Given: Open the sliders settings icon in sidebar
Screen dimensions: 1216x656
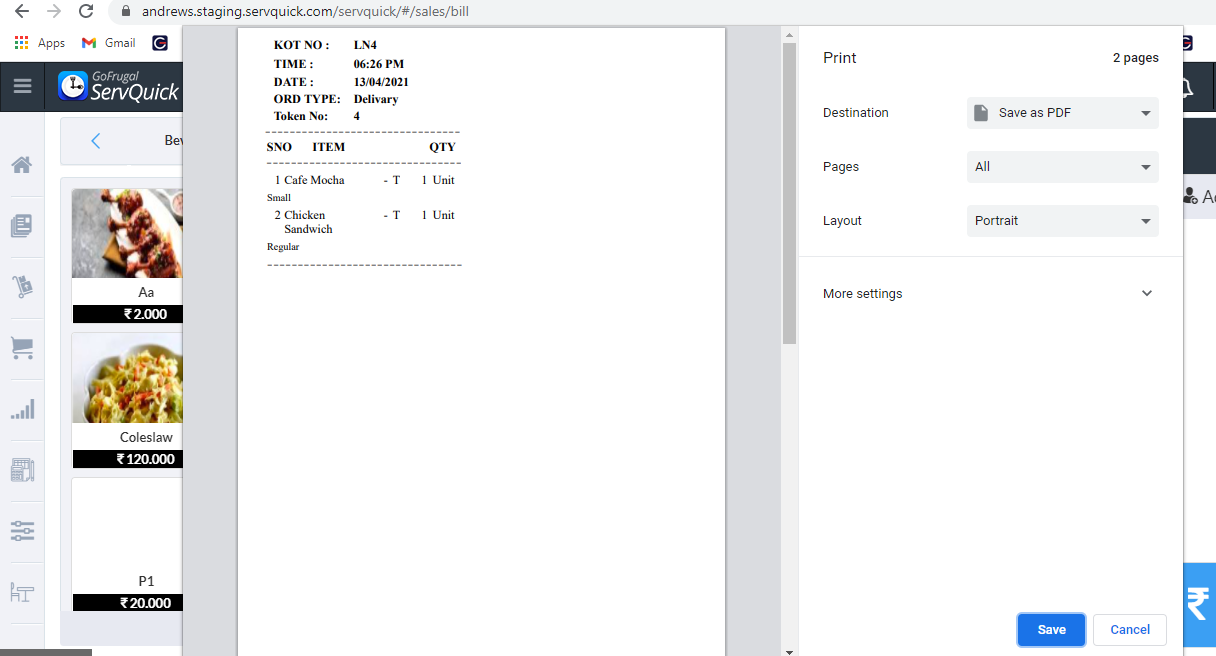Looking at the screenshot, I should pyautogui.click(x=22, y=531).
